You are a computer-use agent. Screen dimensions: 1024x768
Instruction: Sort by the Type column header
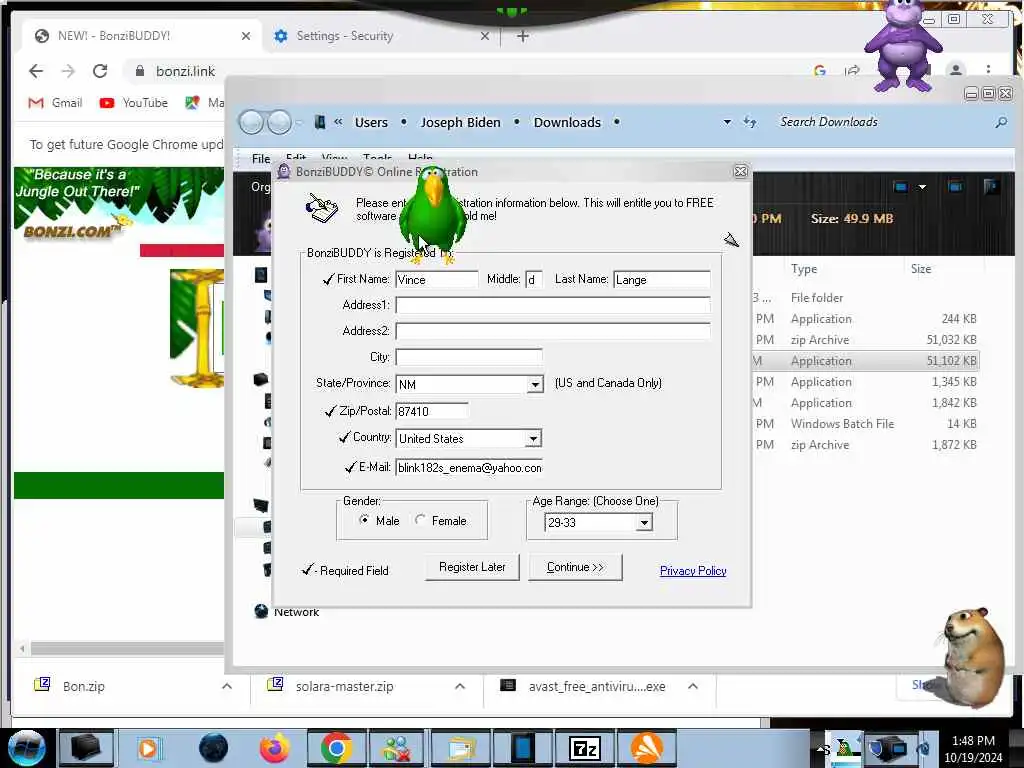[804, 269]
